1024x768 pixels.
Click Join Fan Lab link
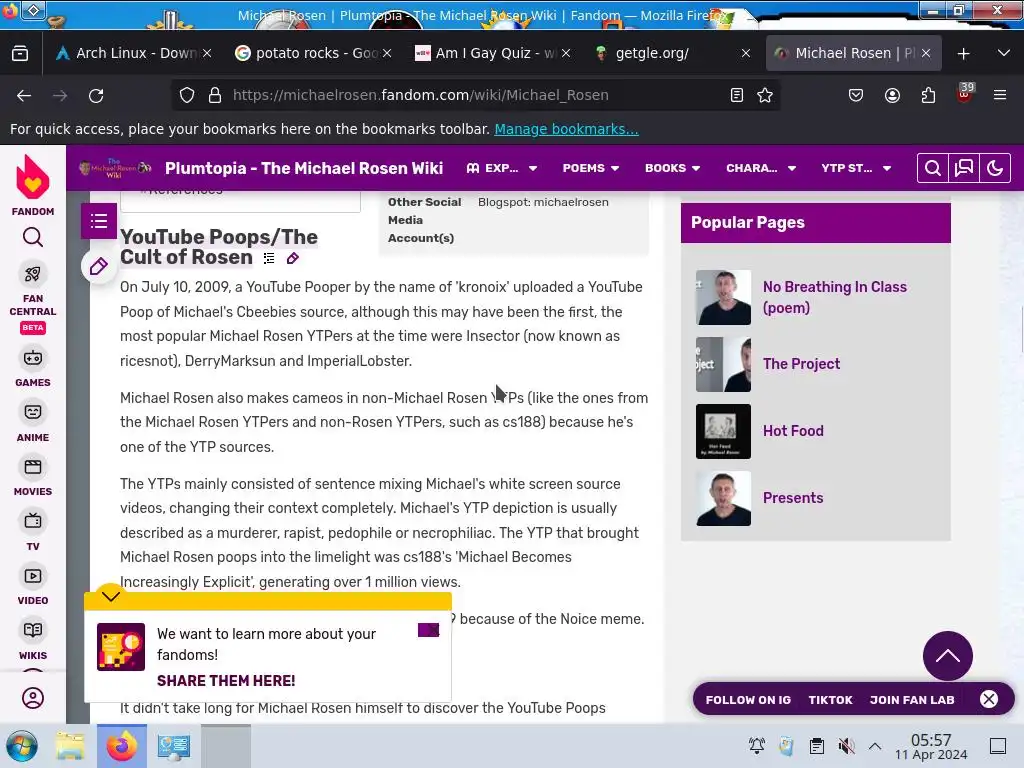click(912, 700)
